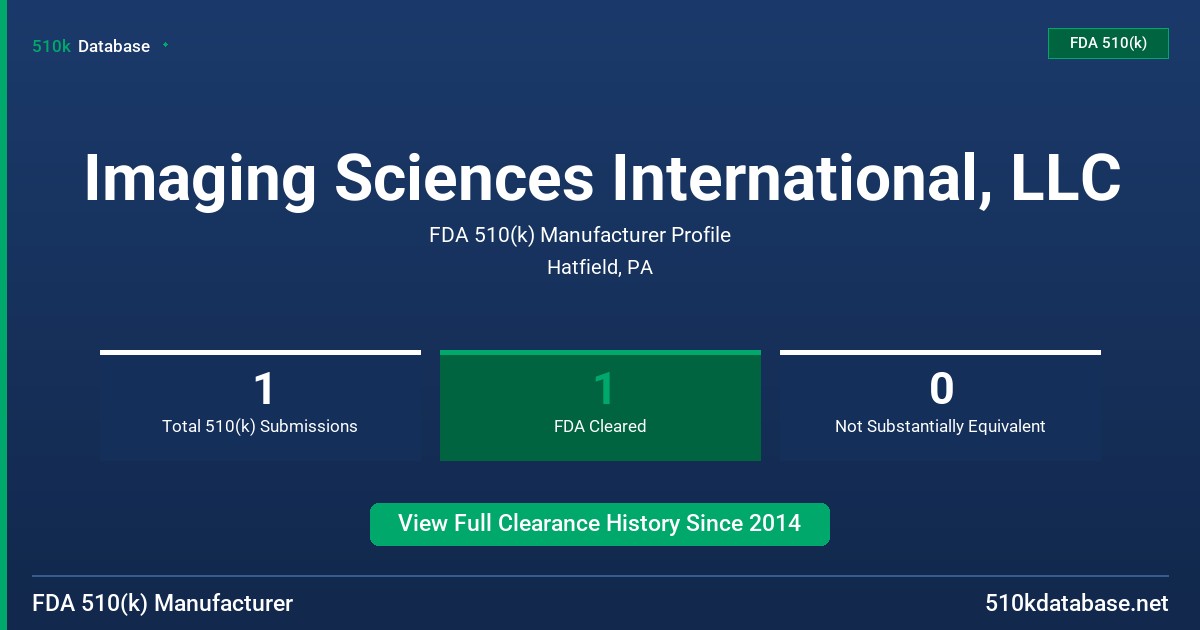Click the green dot beside Database

coord(165,45)
